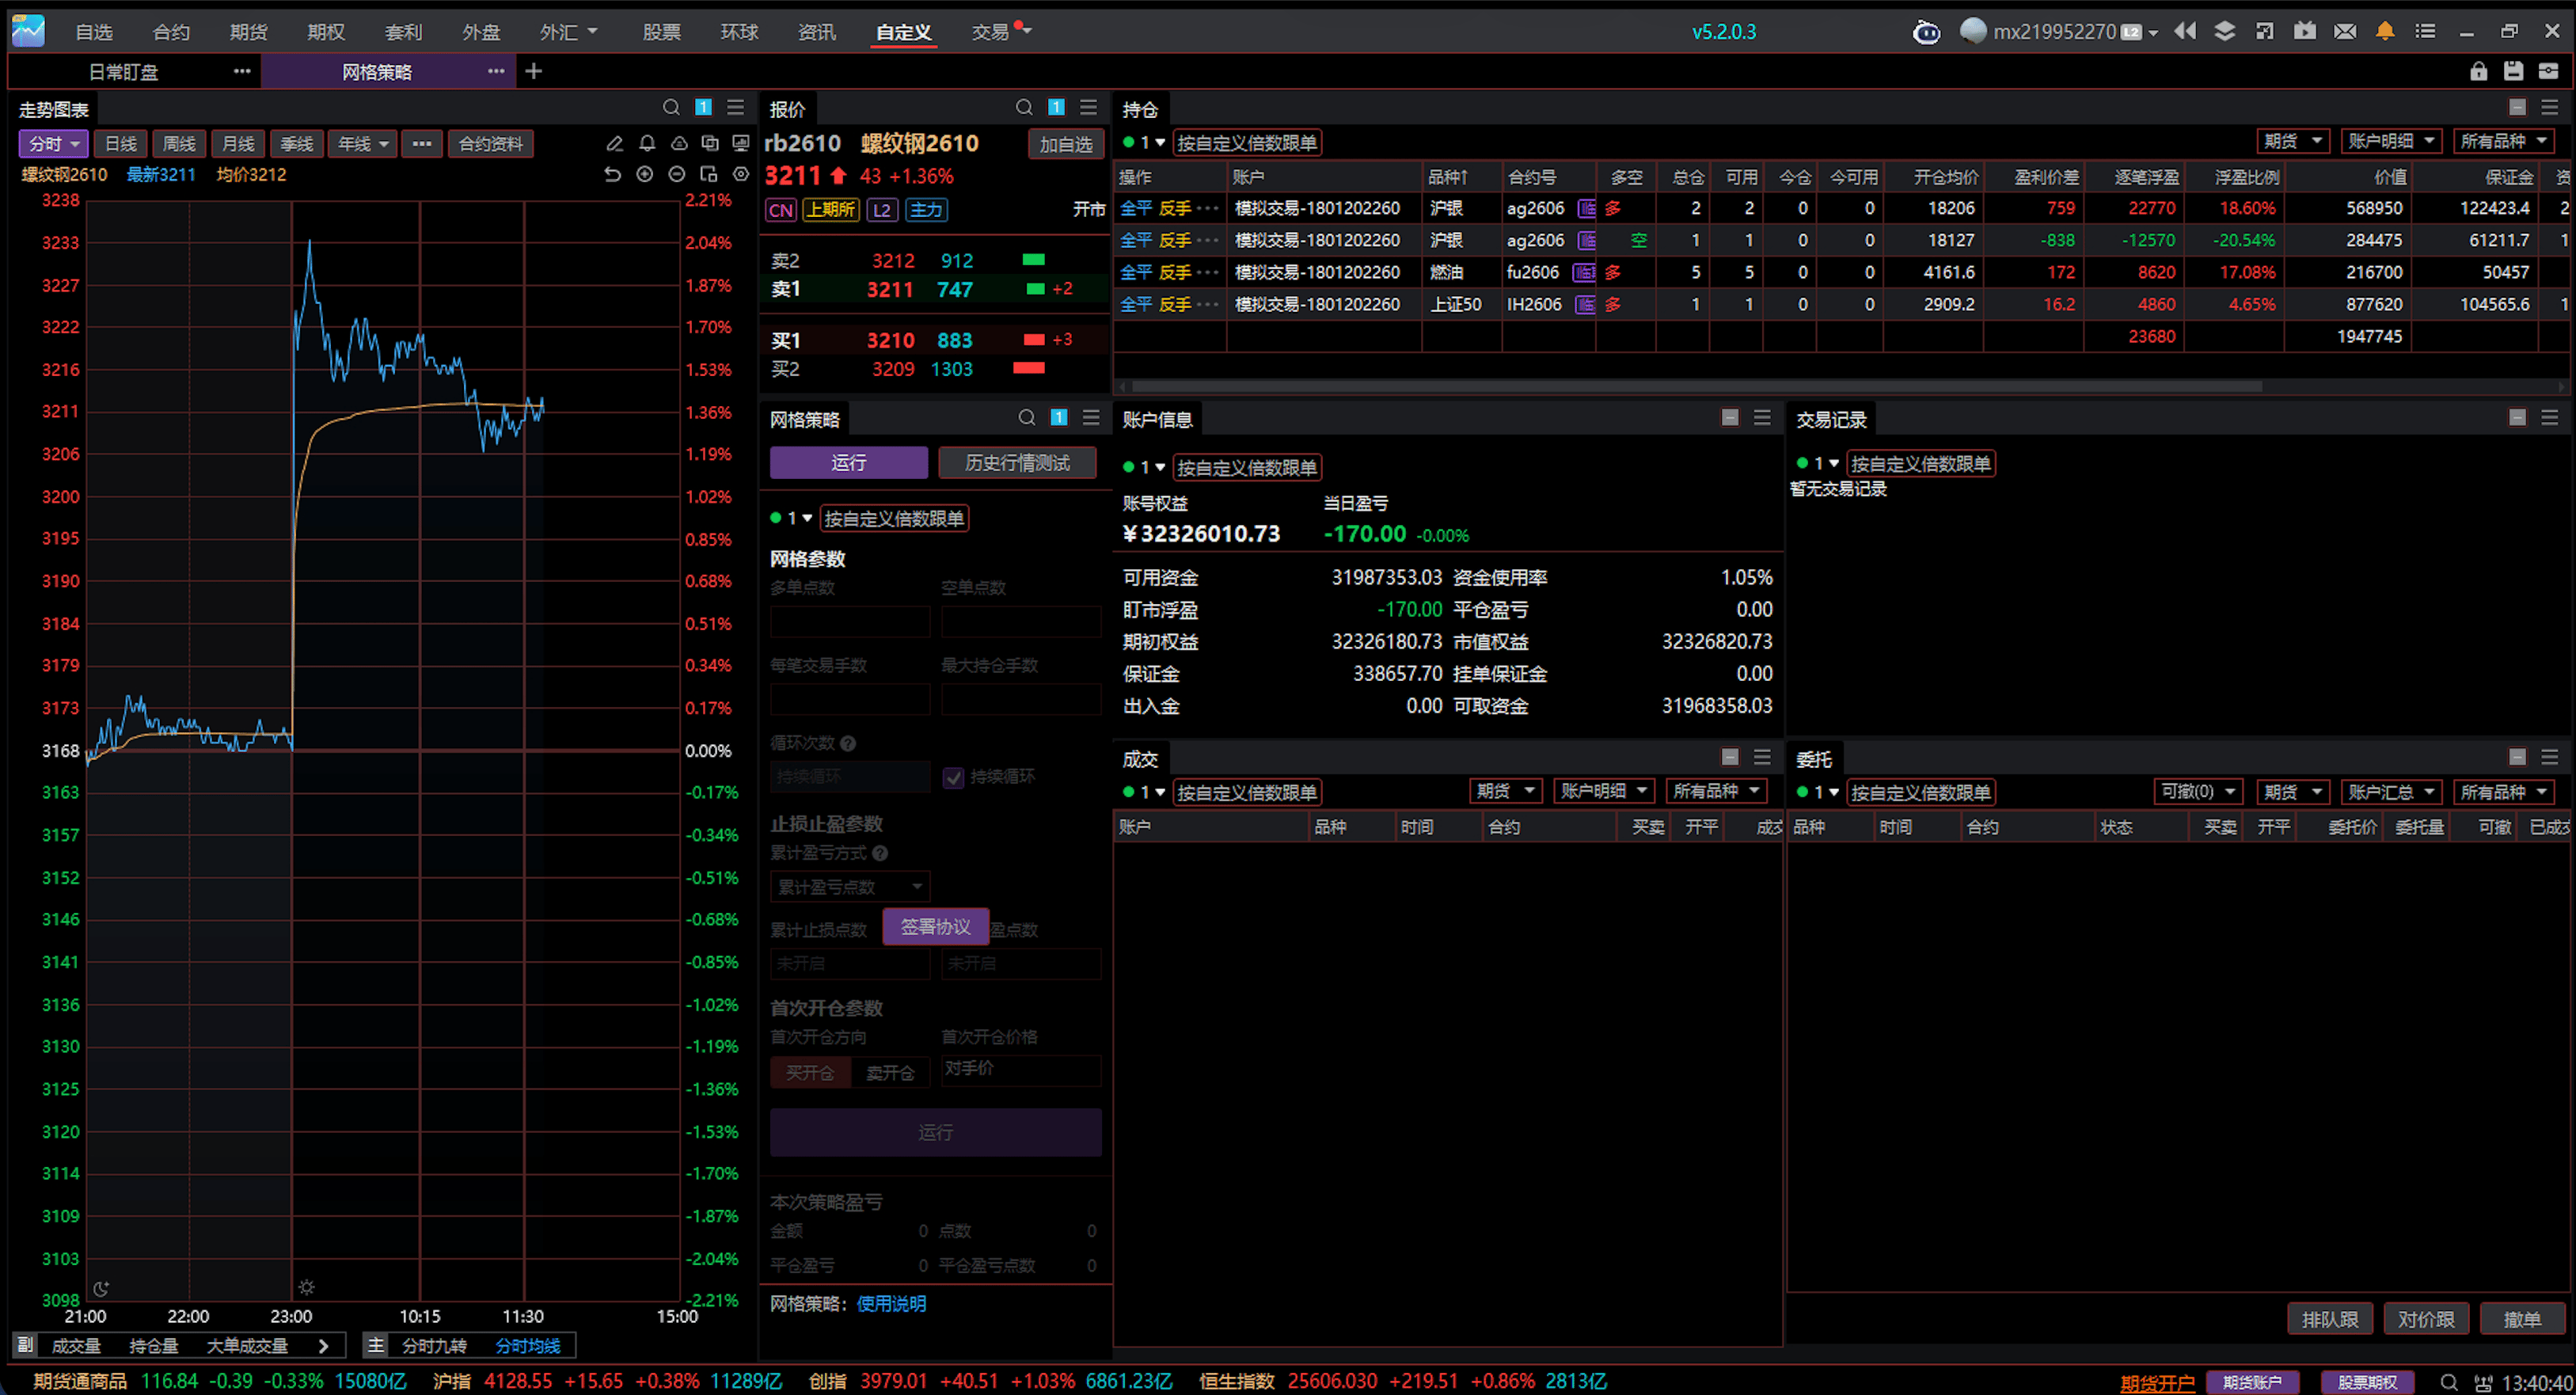
Task: Open the notification bell in the title bar
Action: [2385, 31]
